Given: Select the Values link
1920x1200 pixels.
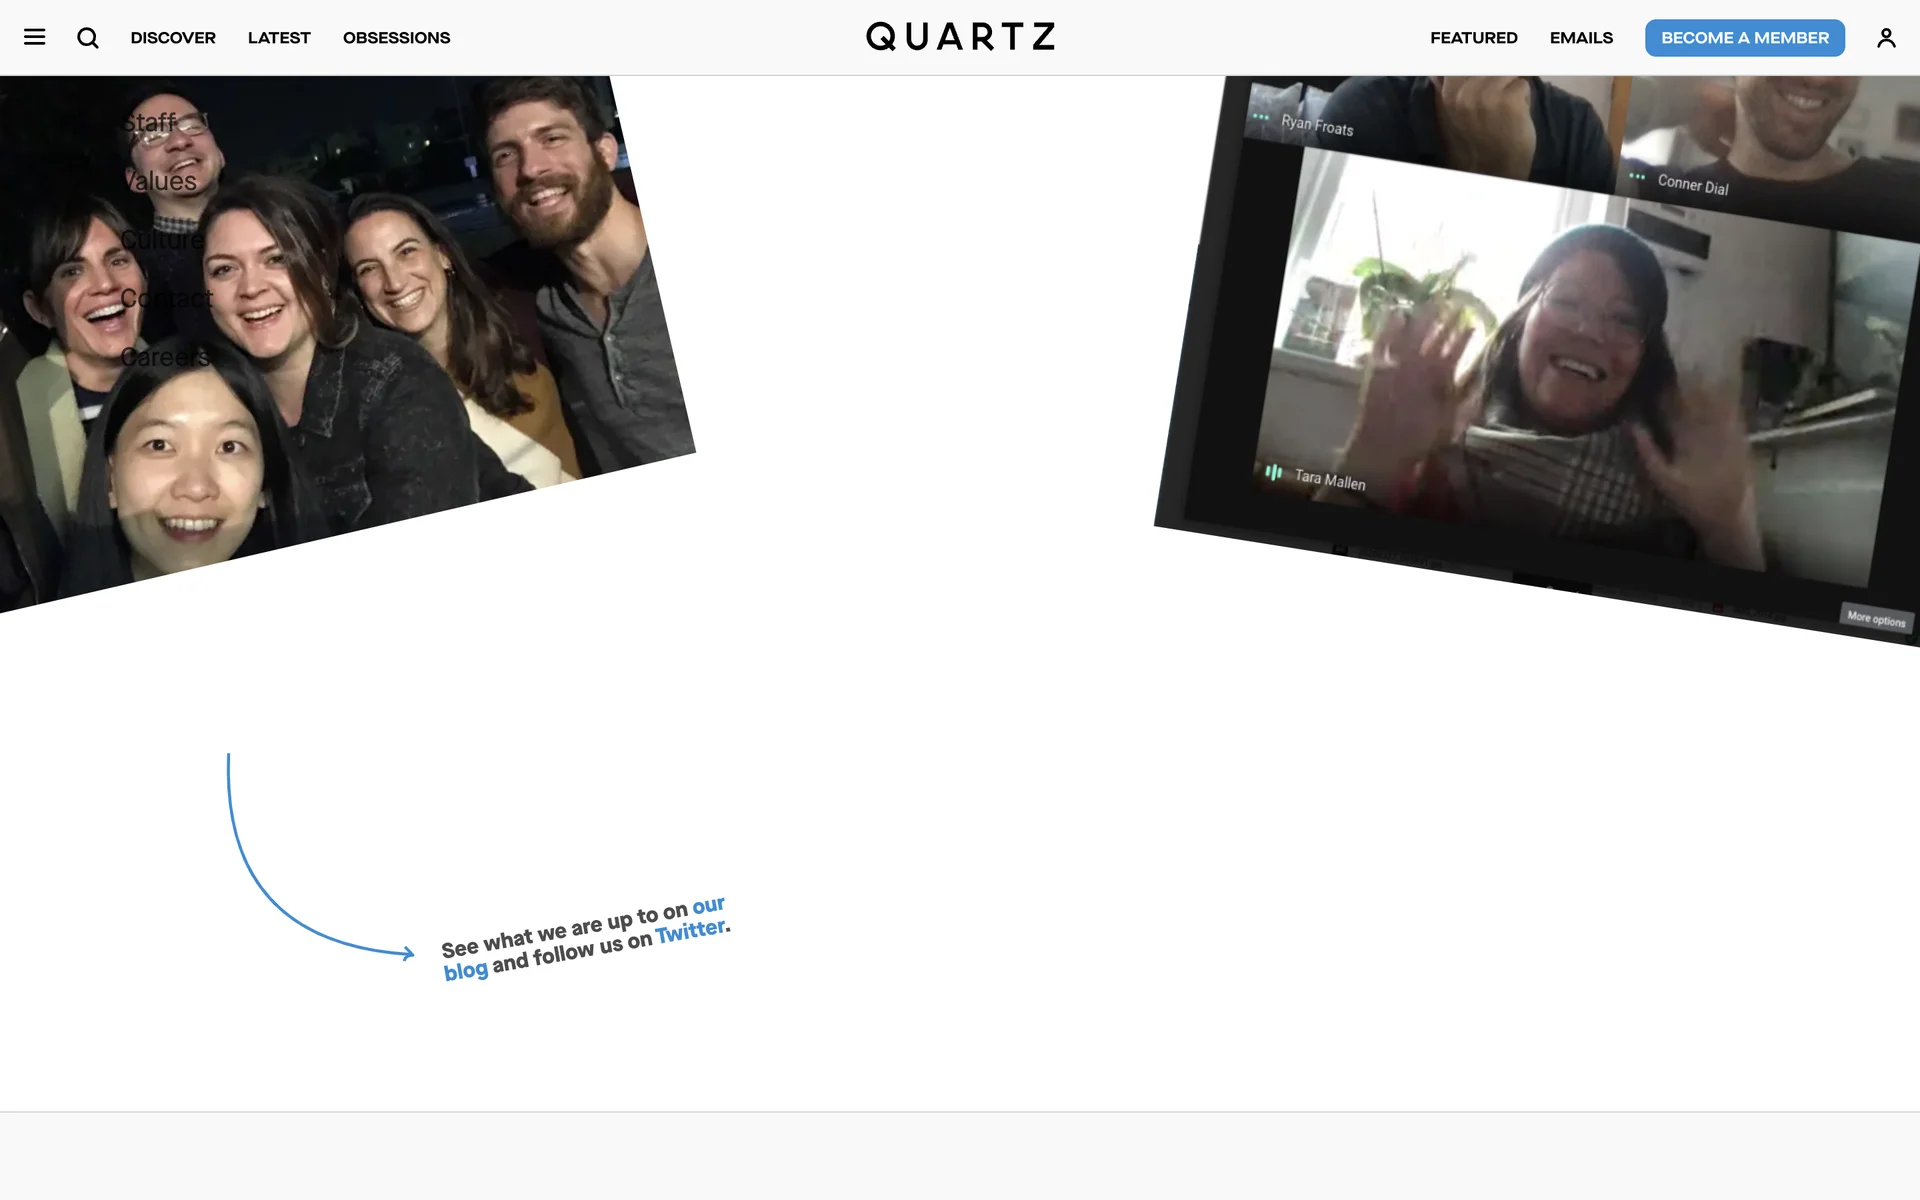Looking at the screenshot, I should tap(160, 182).
